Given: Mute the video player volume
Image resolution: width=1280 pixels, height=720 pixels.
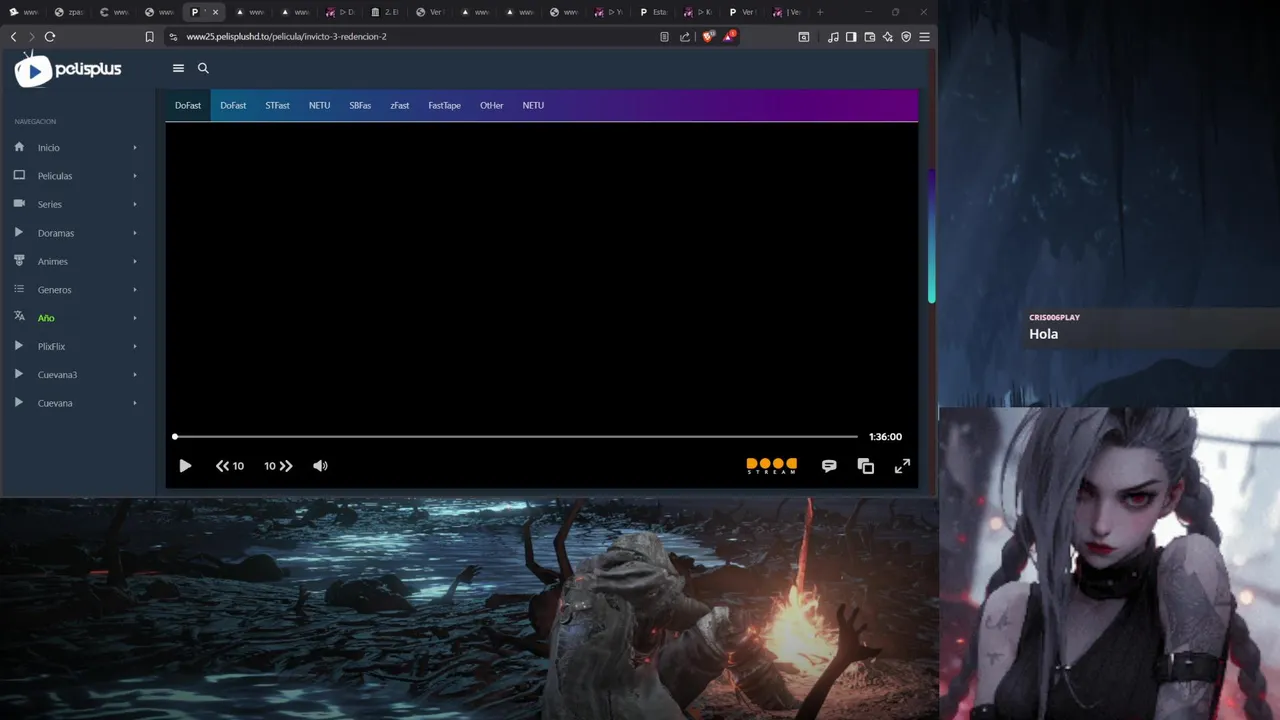Looking at the screenshot, I should click(x=320, y=466).
